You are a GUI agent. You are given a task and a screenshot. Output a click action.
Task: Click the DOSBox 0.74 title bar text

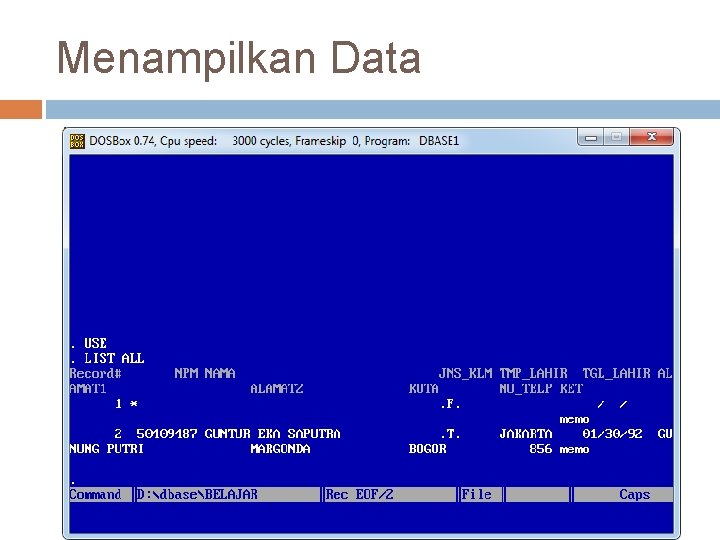274,141
